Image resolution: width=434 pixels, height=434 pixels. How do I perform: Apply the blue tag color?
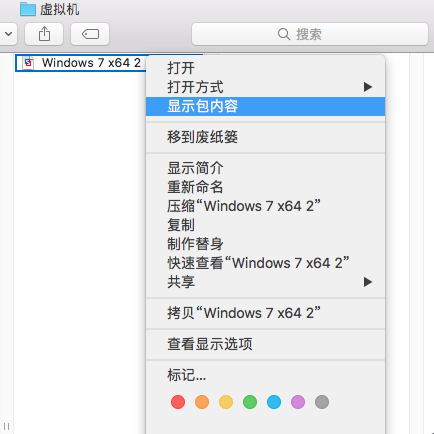coord(274,402)
